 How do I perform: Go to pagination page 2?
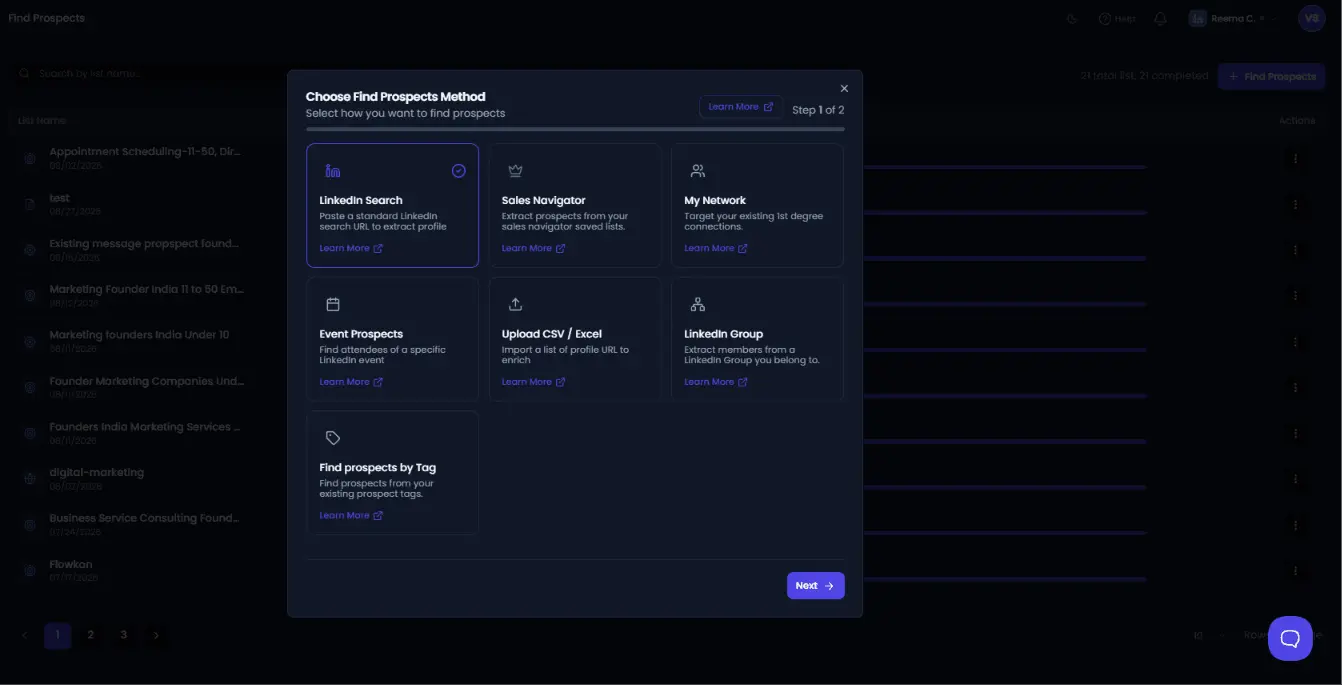tap(90, 635)
